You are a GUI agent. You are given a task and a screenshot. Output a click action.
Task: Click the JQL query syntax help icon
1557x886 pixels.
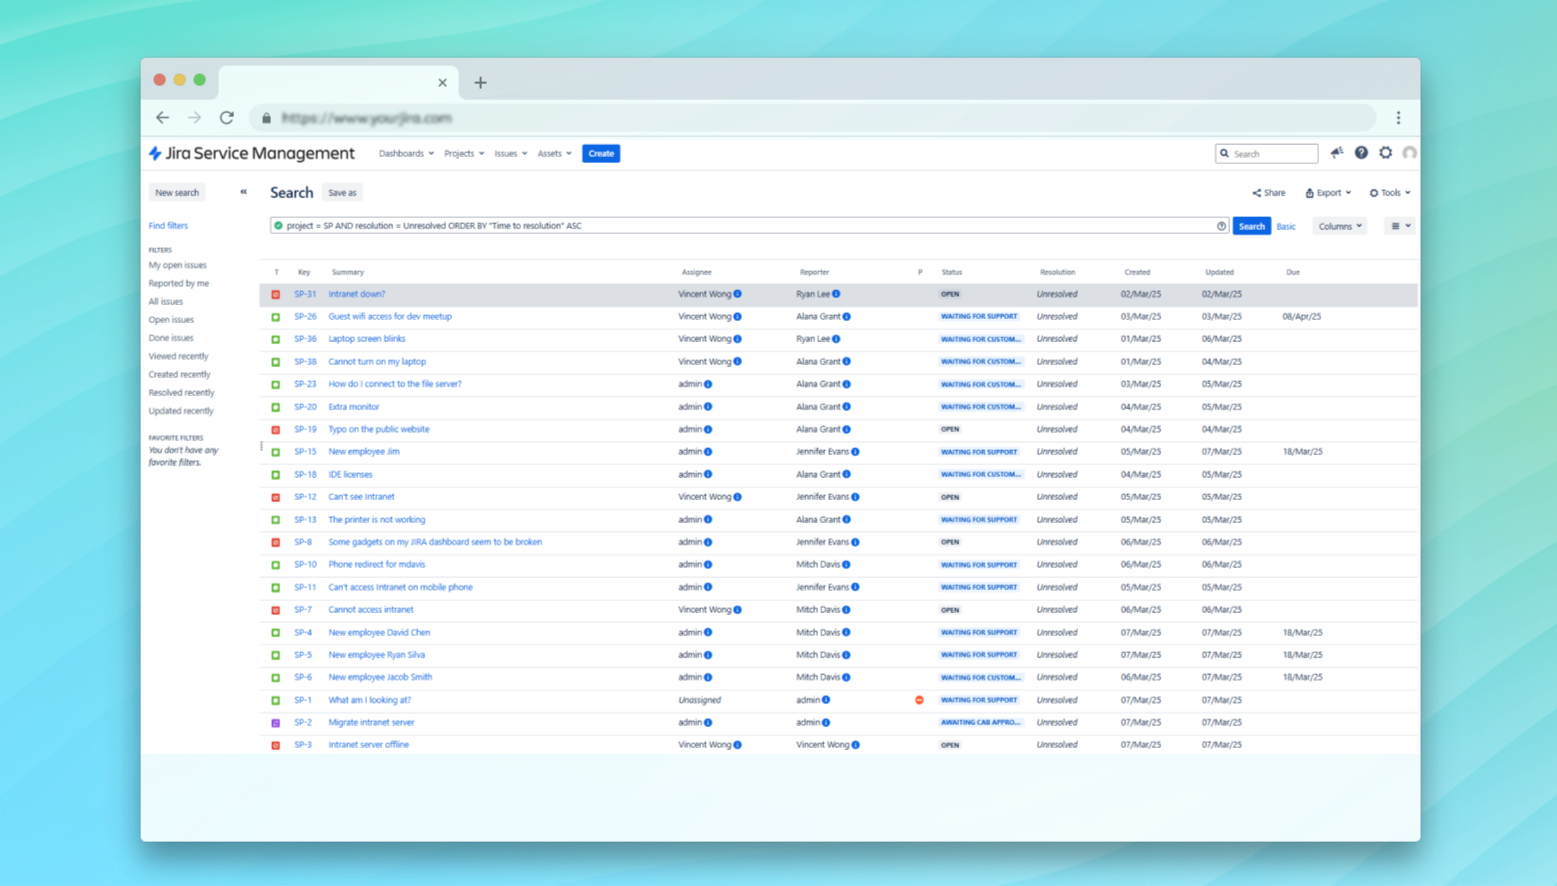[1221, 226]
